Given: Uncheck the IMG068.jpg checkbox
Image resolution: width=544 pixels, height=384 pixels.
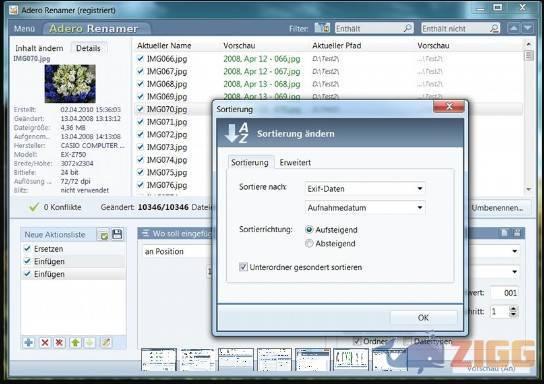Looking at the screenshot, I should [140, 84].
